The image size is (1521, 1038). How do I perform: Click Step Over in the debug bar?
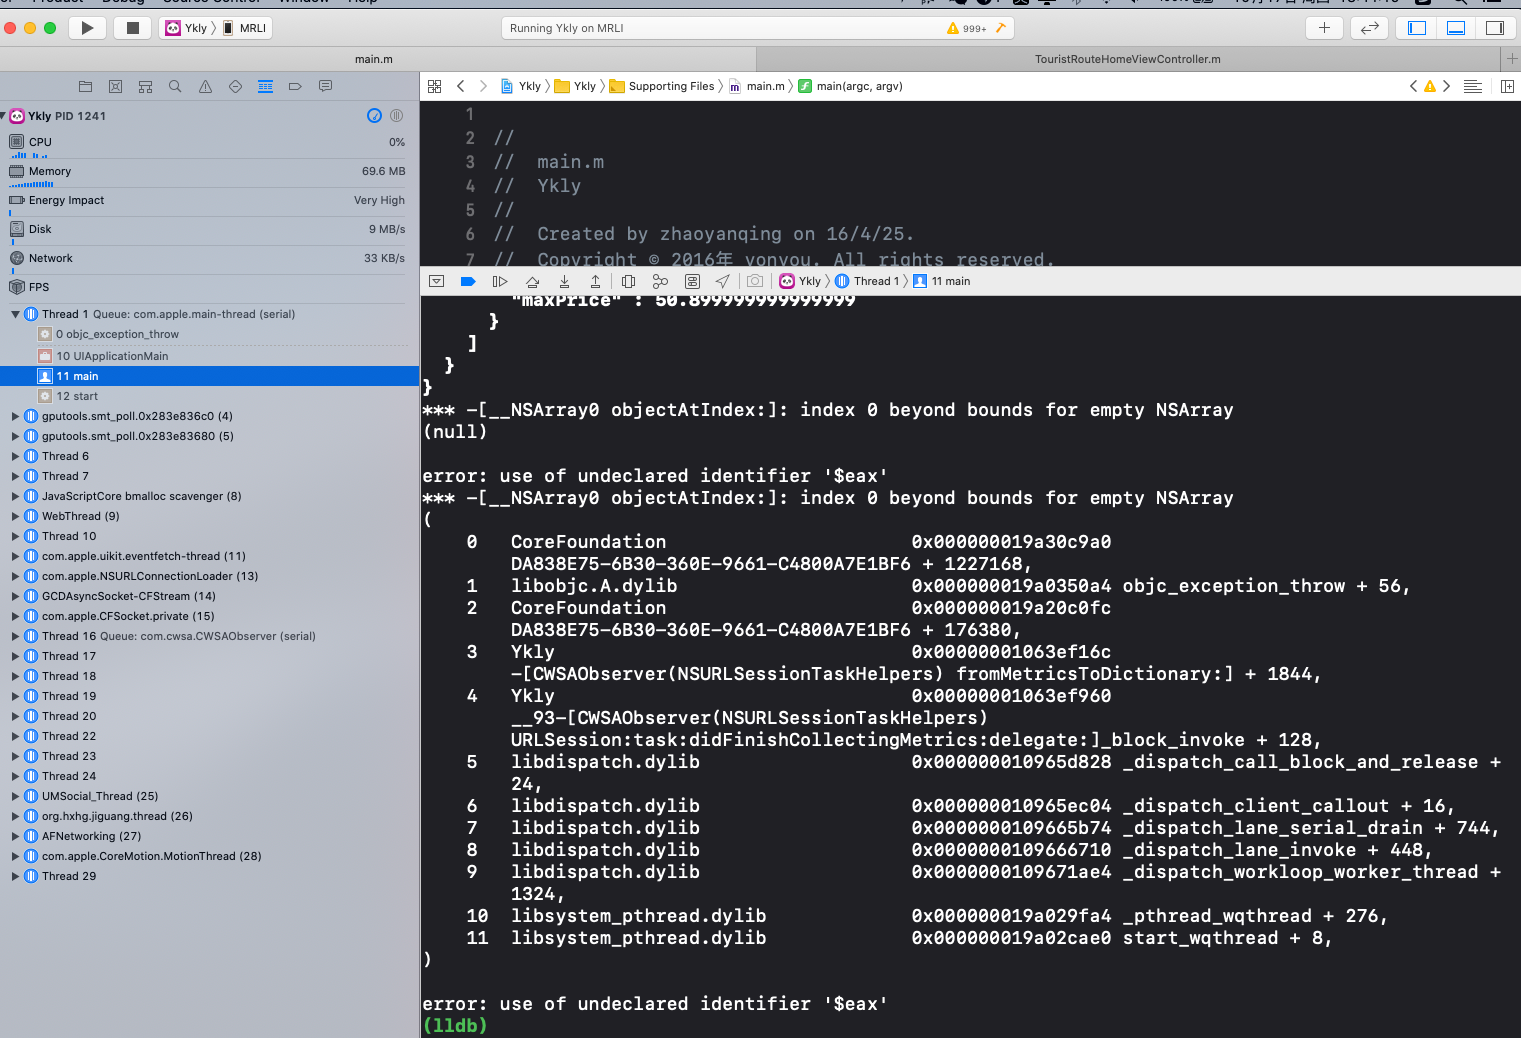click(533, 281)
